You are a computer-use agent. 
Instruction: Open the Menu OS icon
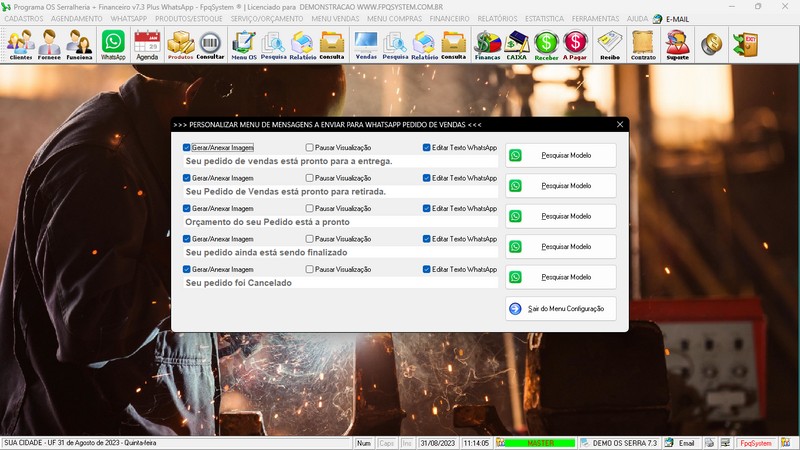coord(244,45)
